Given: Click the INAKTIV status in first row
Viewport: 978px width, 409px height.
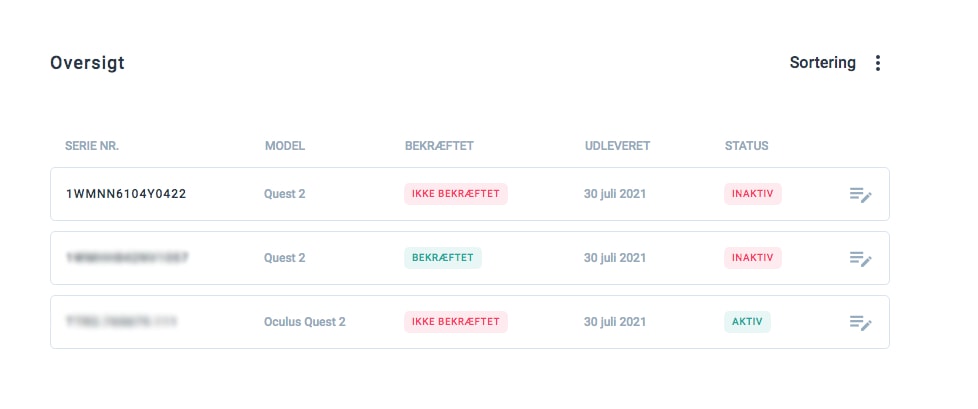Looking at the screenshot, I should (752, 194).
